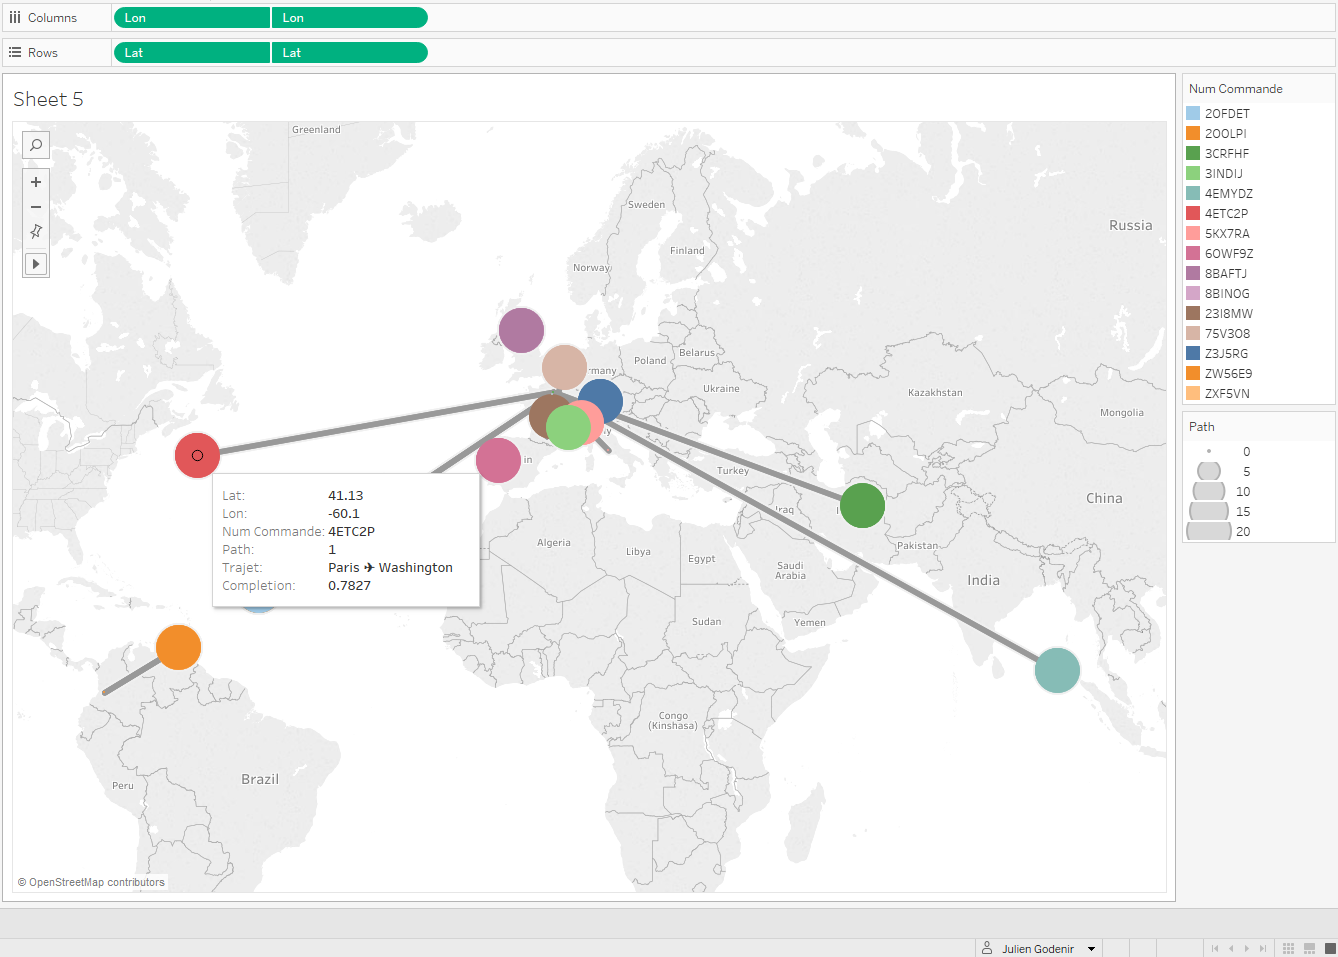
Task: Click first Lon pill in Columns
Action: (x=191, y=18)
